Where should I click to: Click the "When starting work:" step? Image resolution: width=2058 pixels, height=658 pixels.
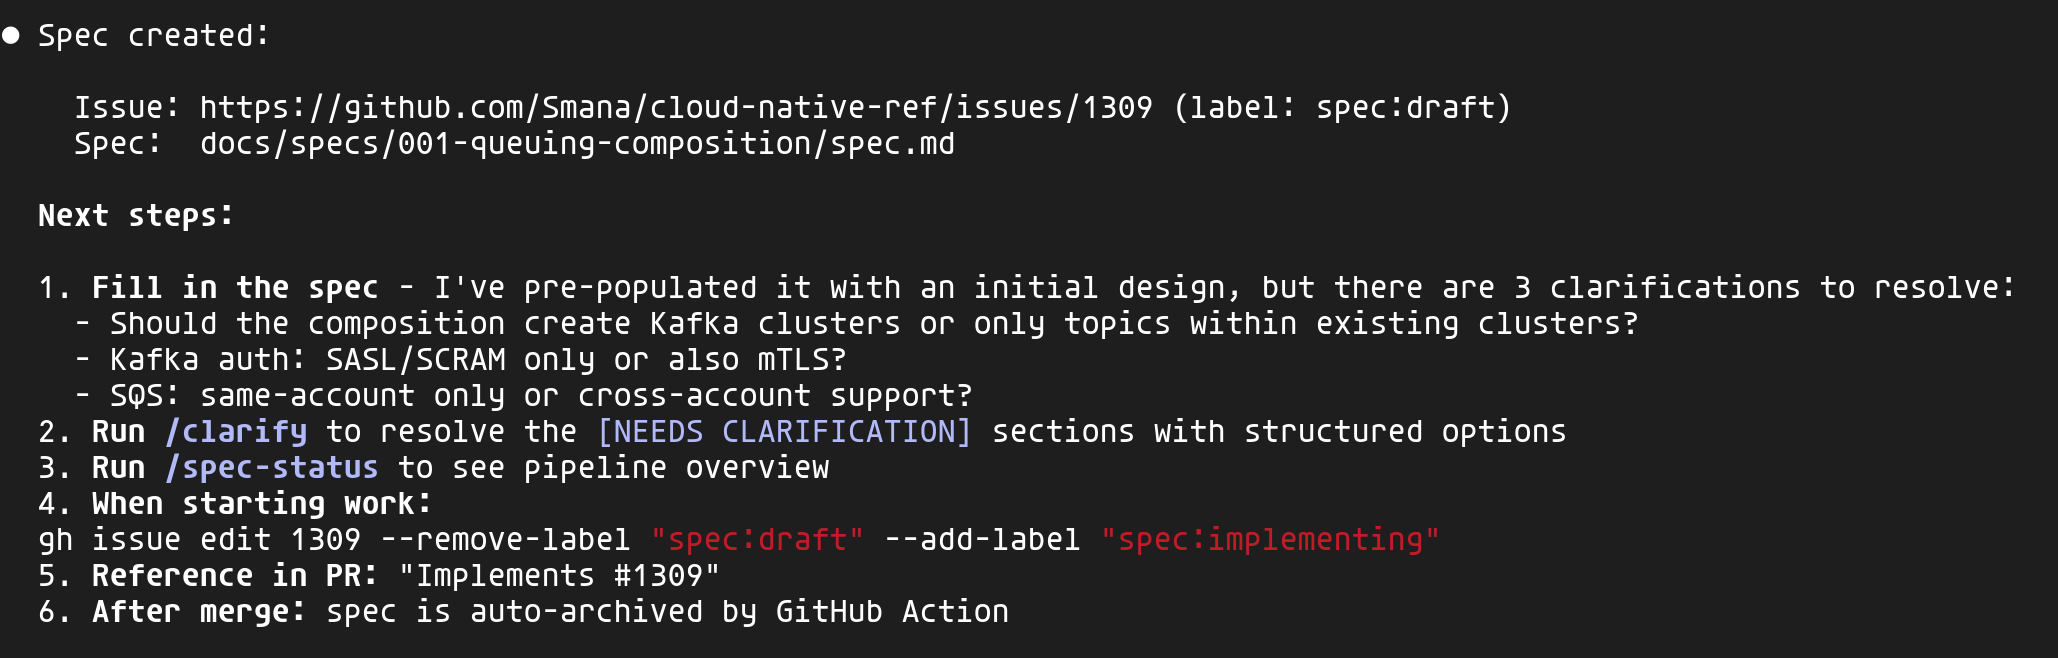tap(261, 504)
